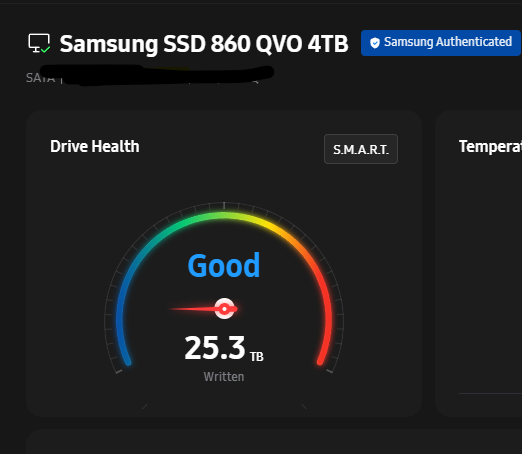Click the monitor icon with green checkmark
Viewport: 522px width, 454px height.
(39, 43)
